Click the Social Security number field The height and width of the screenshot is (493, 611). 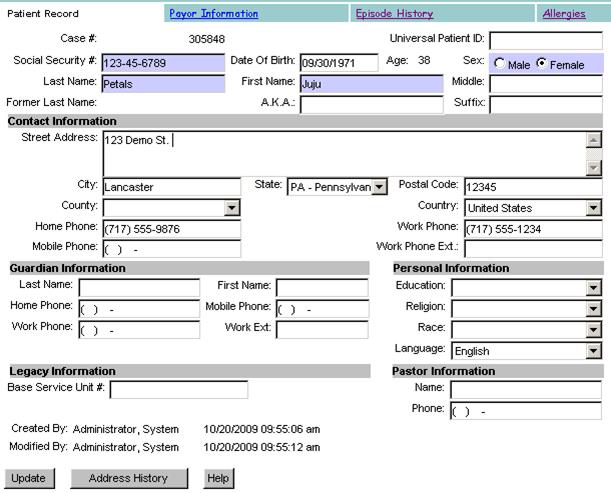(x=163, y=63)
